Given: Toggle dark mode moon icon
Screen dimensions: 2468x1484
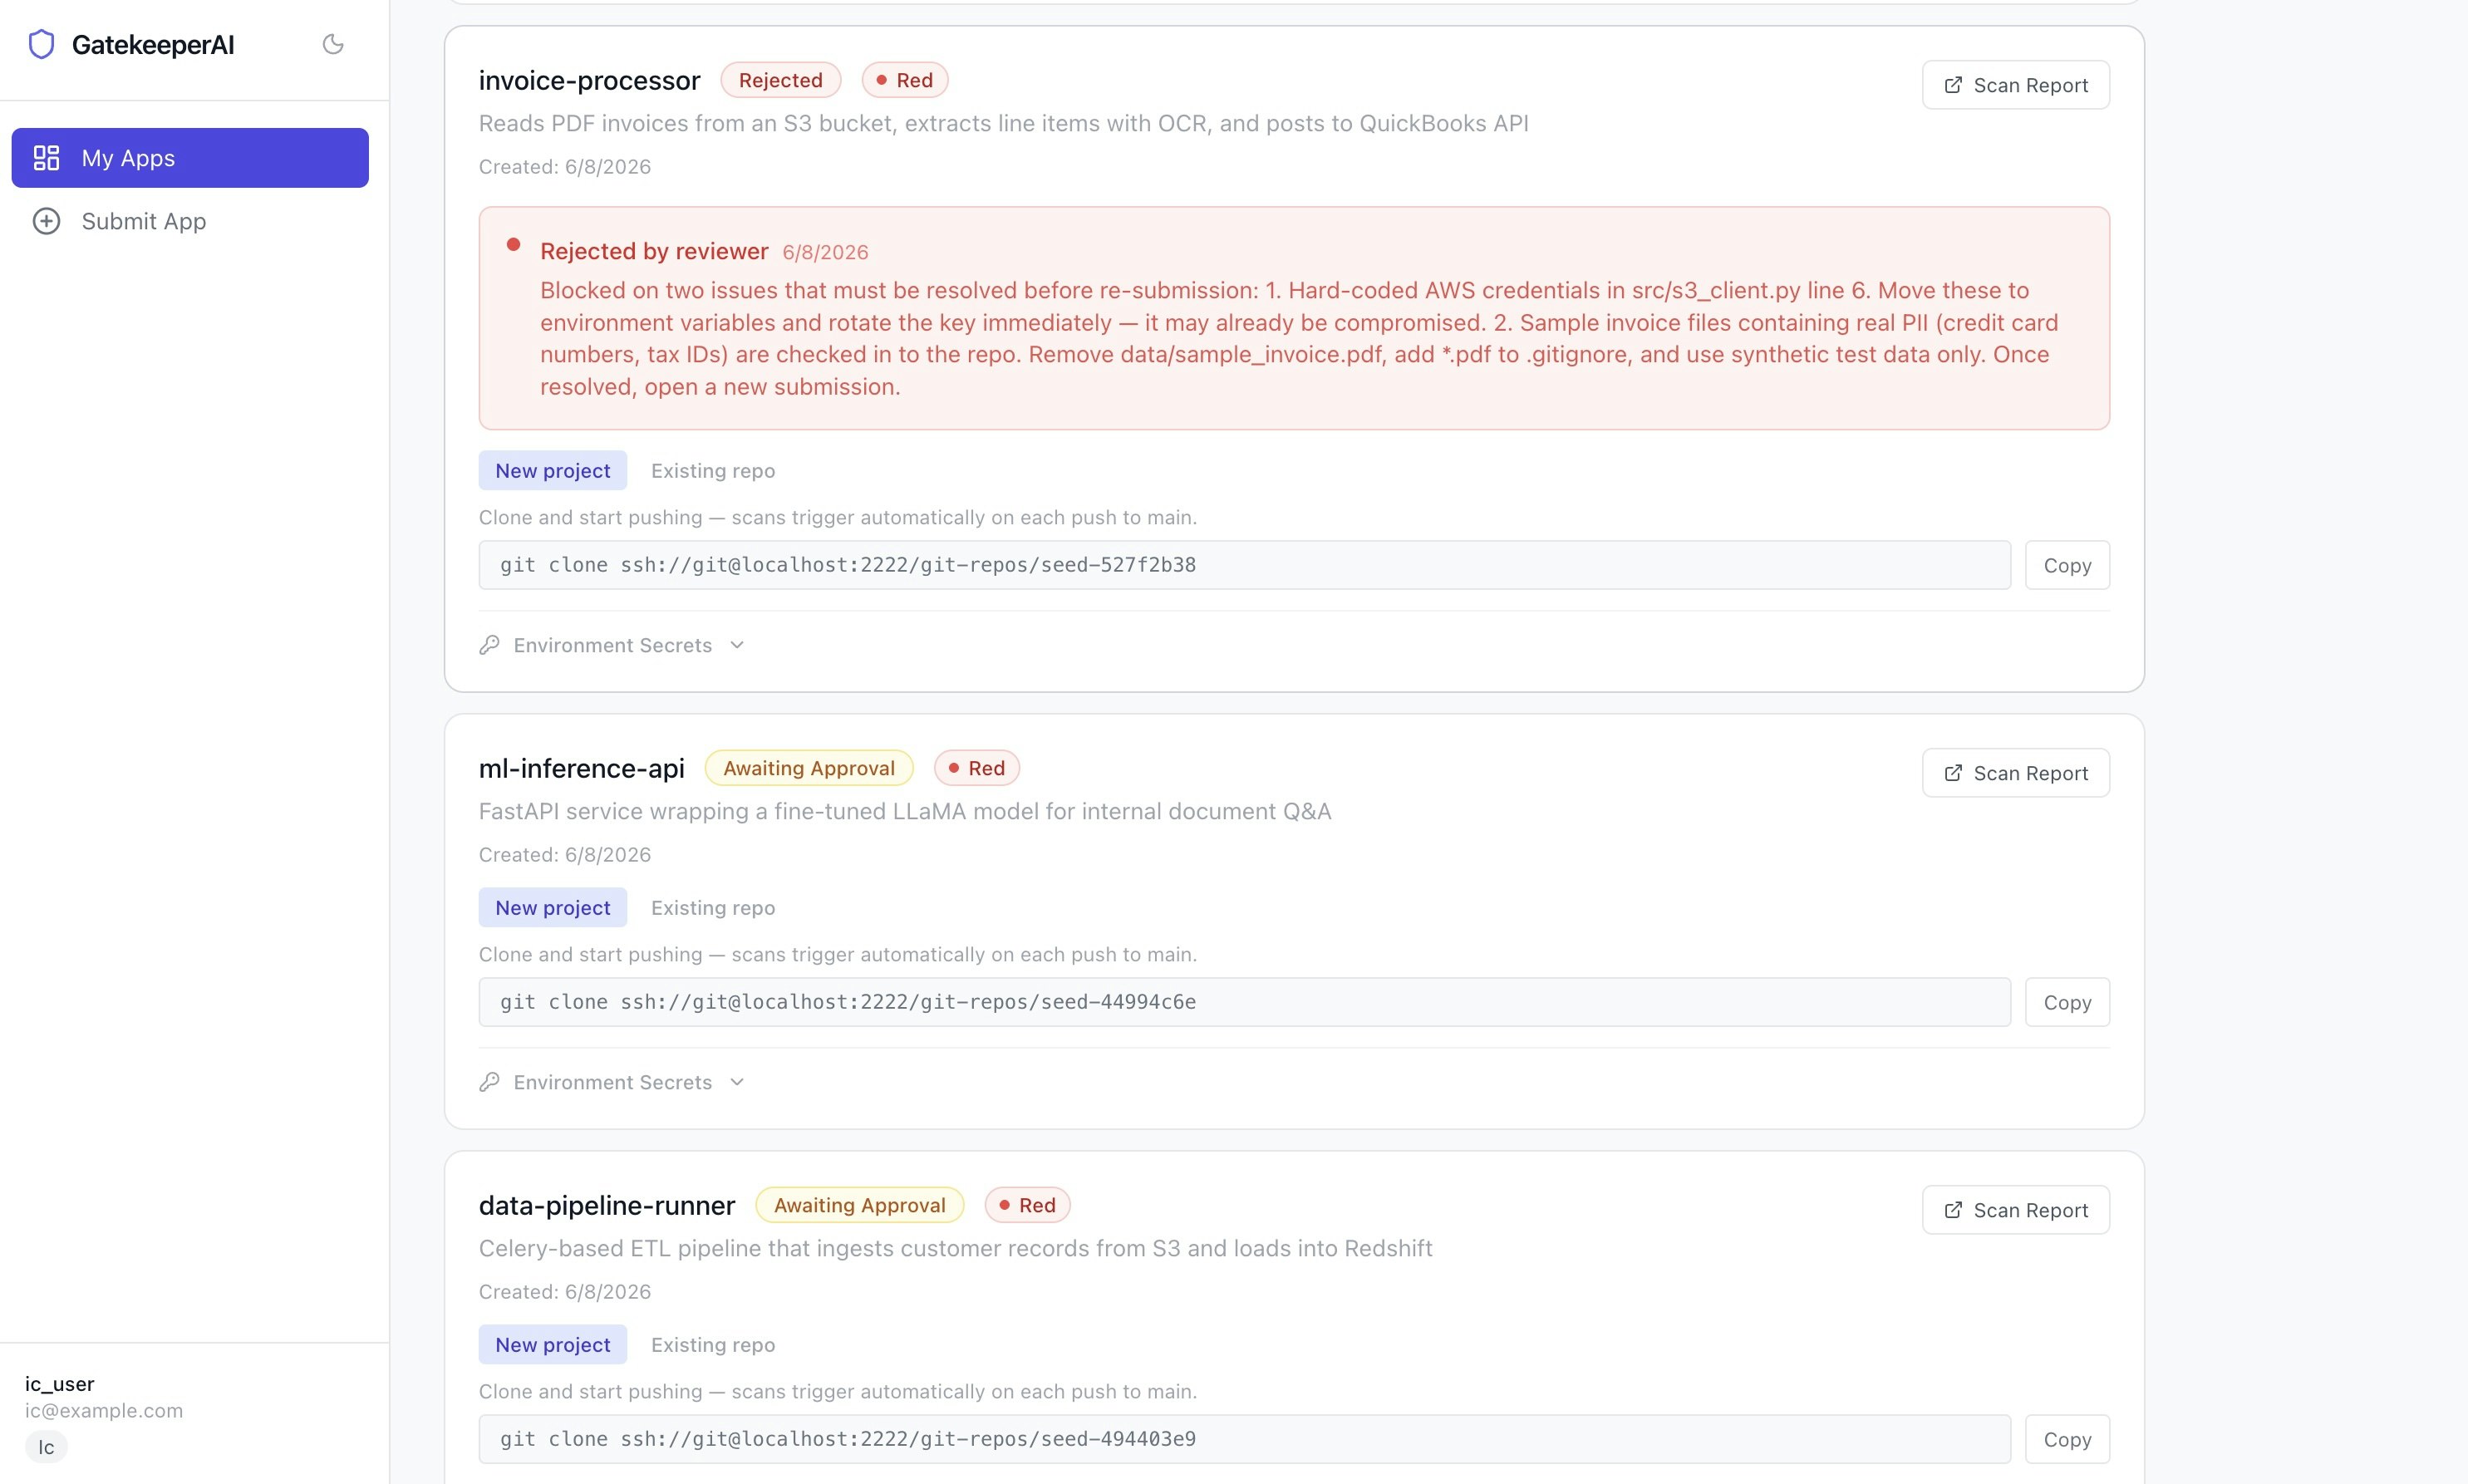Looking at the screenshot, I should click(x=333, y=44).
